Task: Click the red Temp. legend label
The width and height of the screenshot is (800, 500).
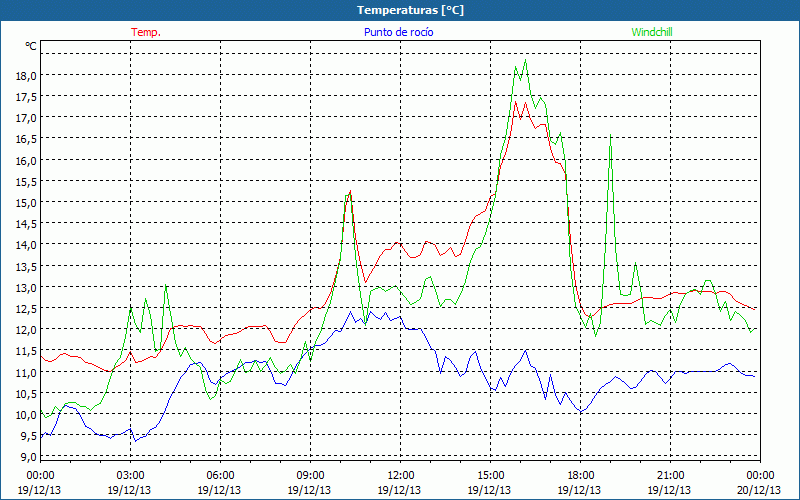Action: click(x=146, y=32)
